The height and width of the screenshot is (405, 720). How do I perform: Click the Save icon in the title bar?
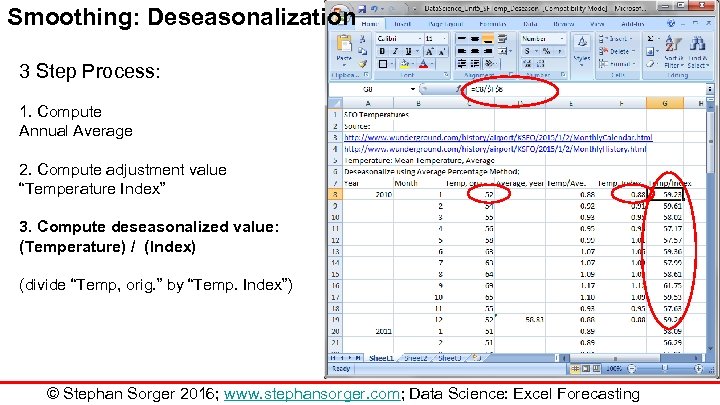click(x=362, y=9)
